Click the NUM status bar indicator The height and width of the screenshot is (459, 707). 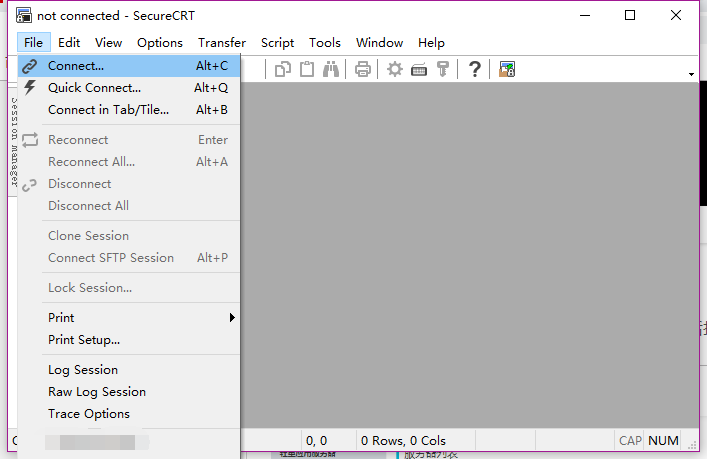(663, 441)
